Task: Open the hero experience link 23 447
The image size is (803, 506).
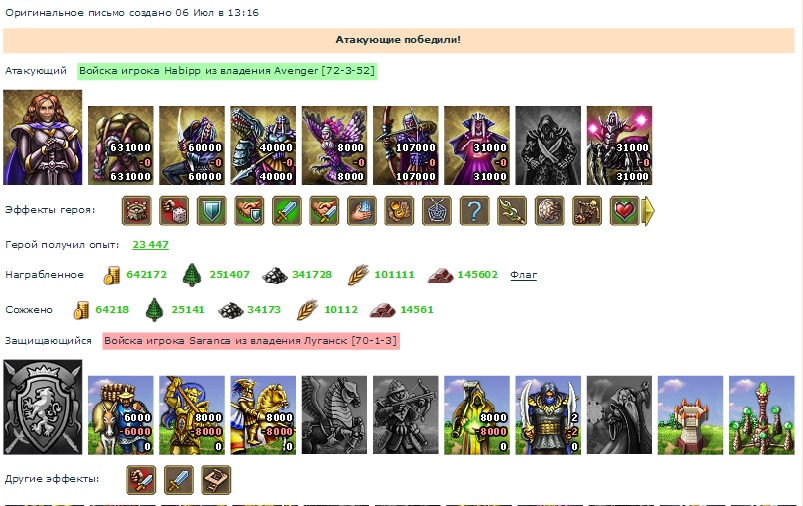Action: pos(150,245)
